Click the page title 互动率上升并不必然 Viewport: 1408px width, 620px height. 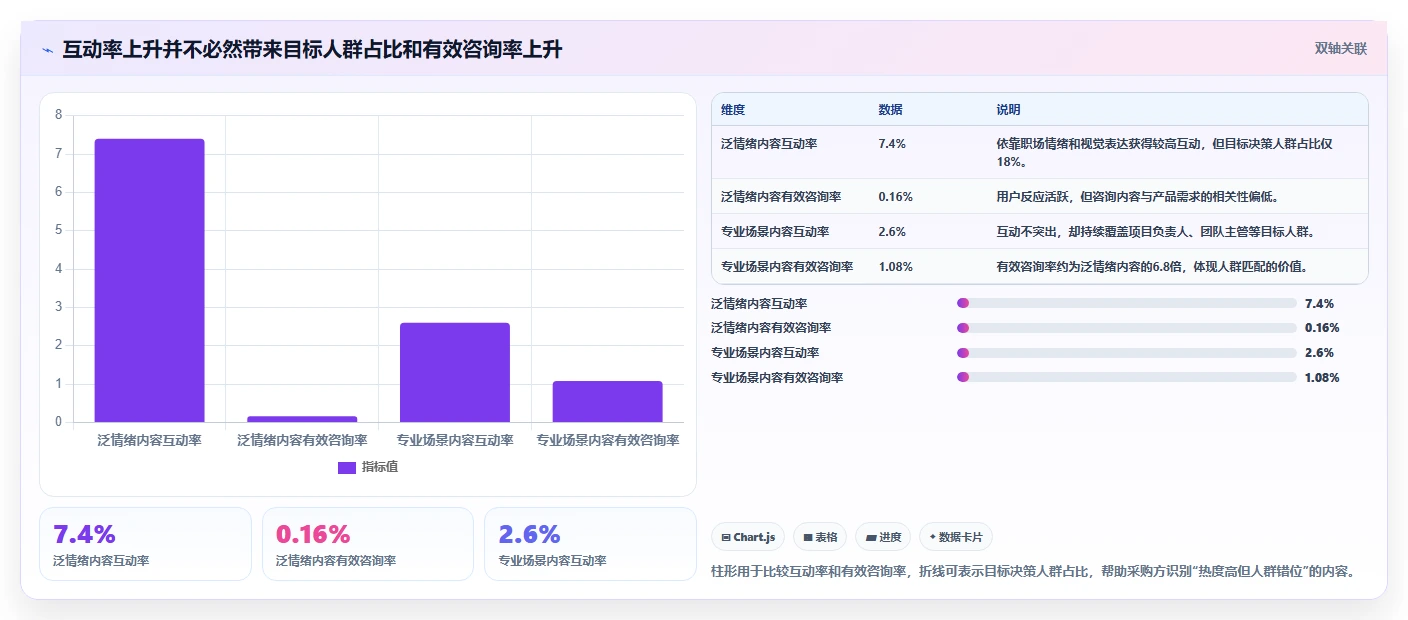pyautogui.click(x=312, y=49)
